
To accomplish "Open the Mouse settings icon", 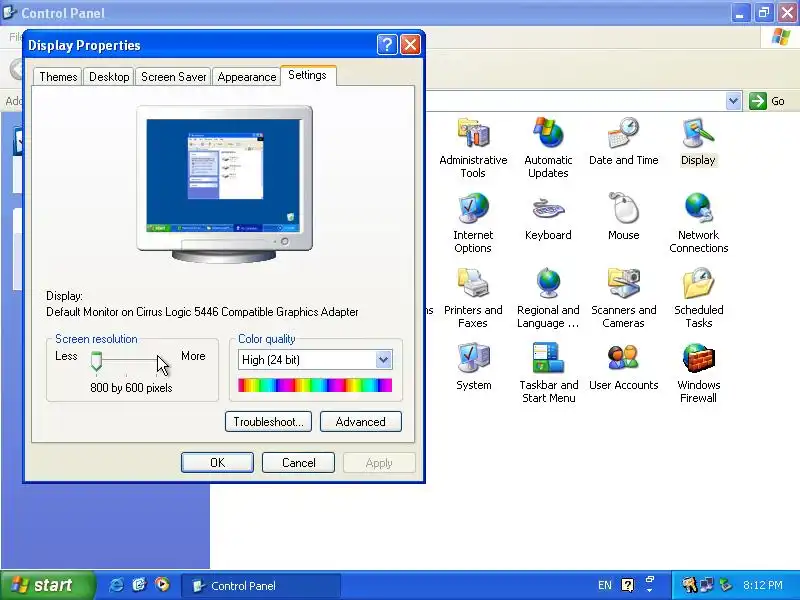I will pos(623,208).
